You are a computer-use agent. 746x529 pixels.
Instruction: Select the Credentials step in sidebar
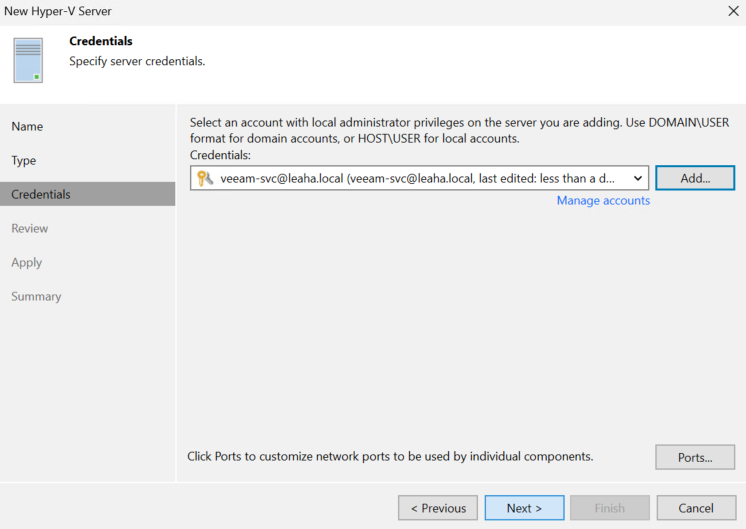[88, 194]
